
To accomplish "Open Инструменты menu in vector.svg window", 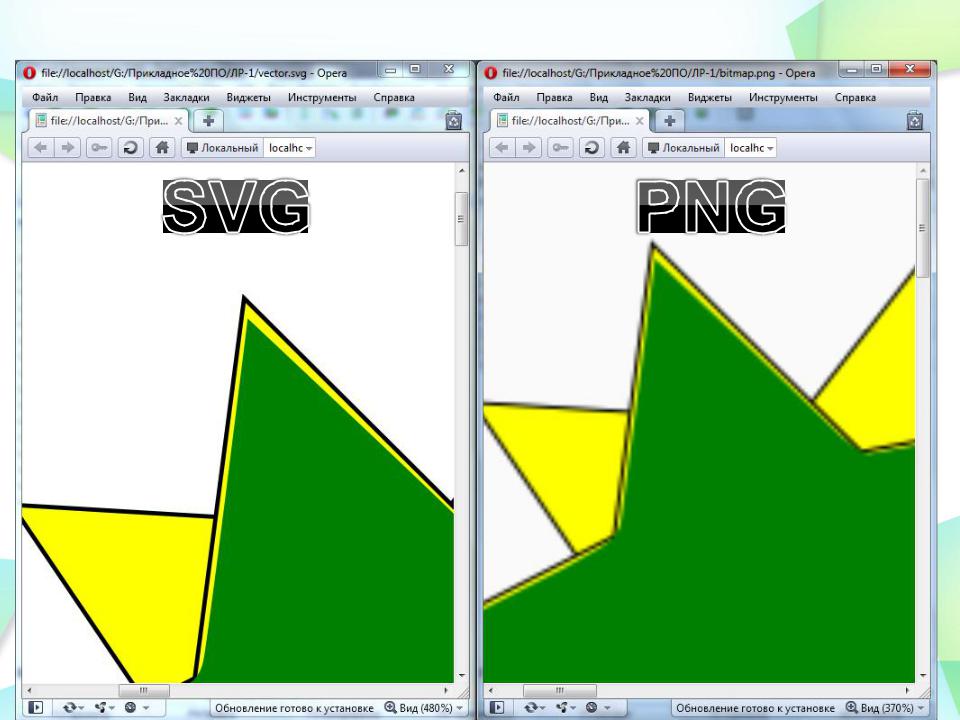I will pyautogui.click(x=322, y=97).
